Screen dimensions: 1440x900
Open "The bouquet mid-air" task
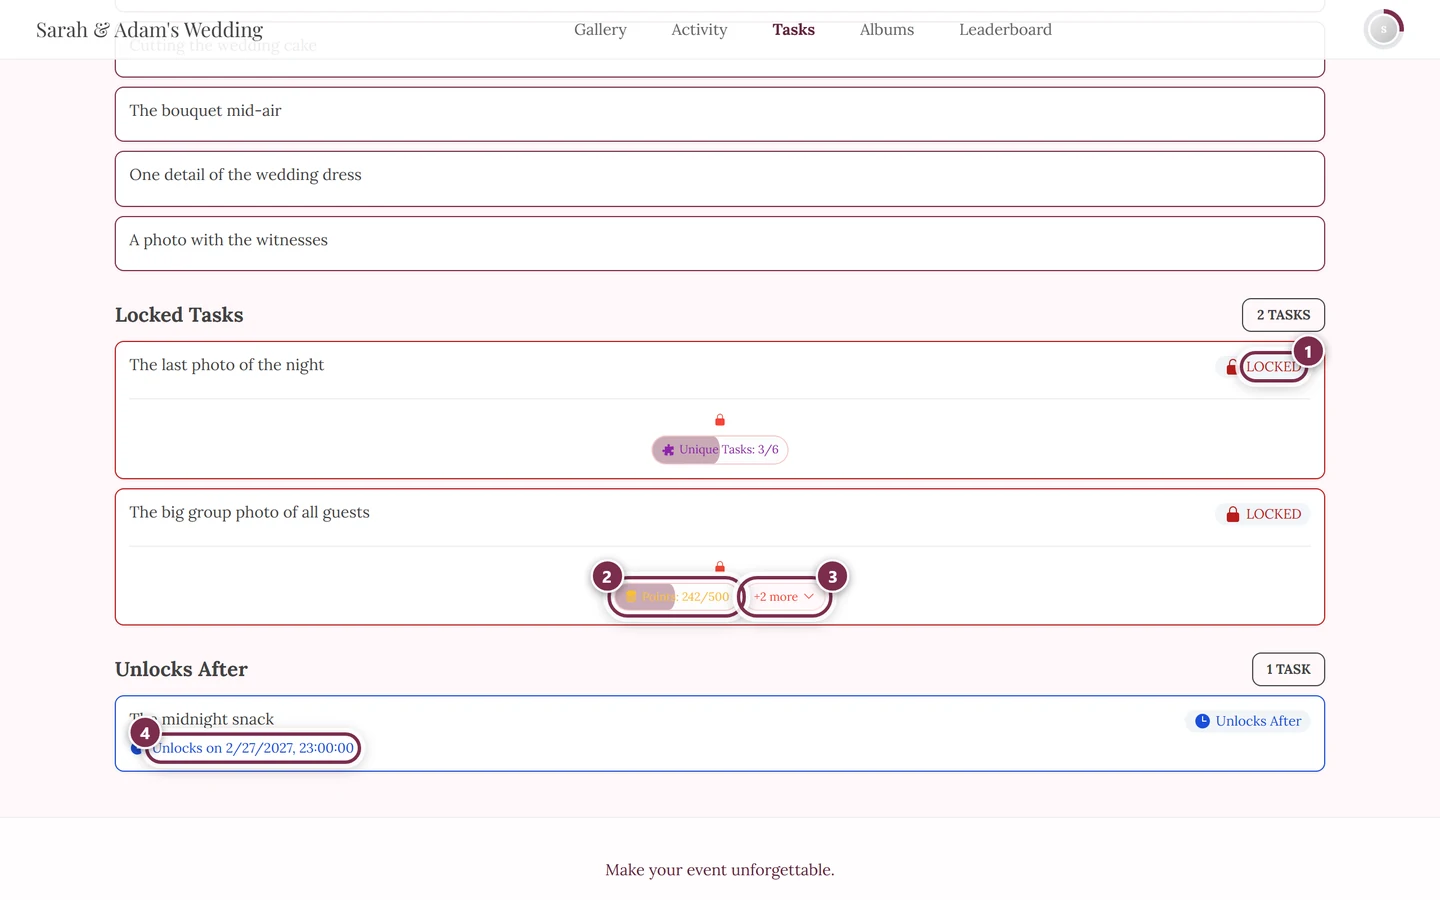tap(720, 114)
